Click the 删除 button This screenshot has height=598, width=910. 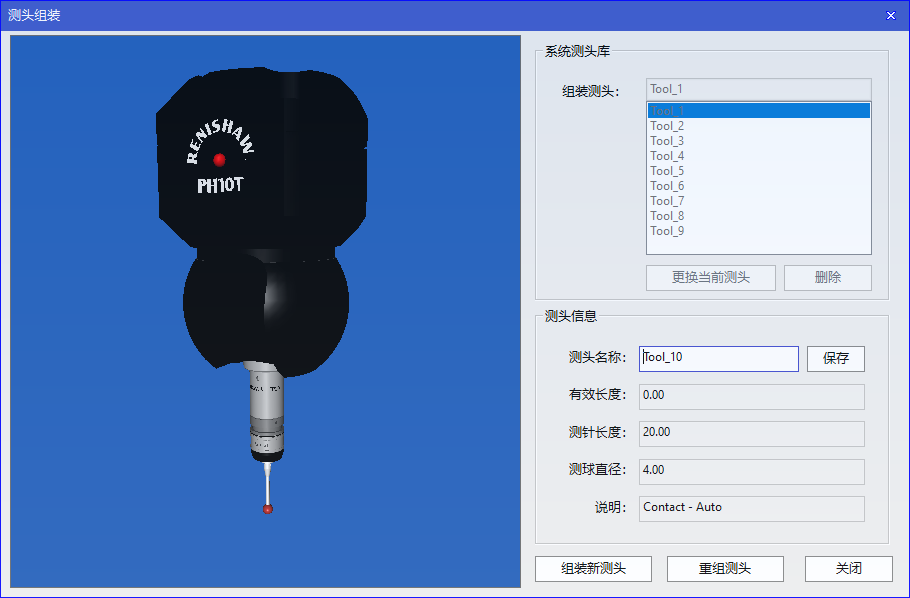tap(828, 278)
